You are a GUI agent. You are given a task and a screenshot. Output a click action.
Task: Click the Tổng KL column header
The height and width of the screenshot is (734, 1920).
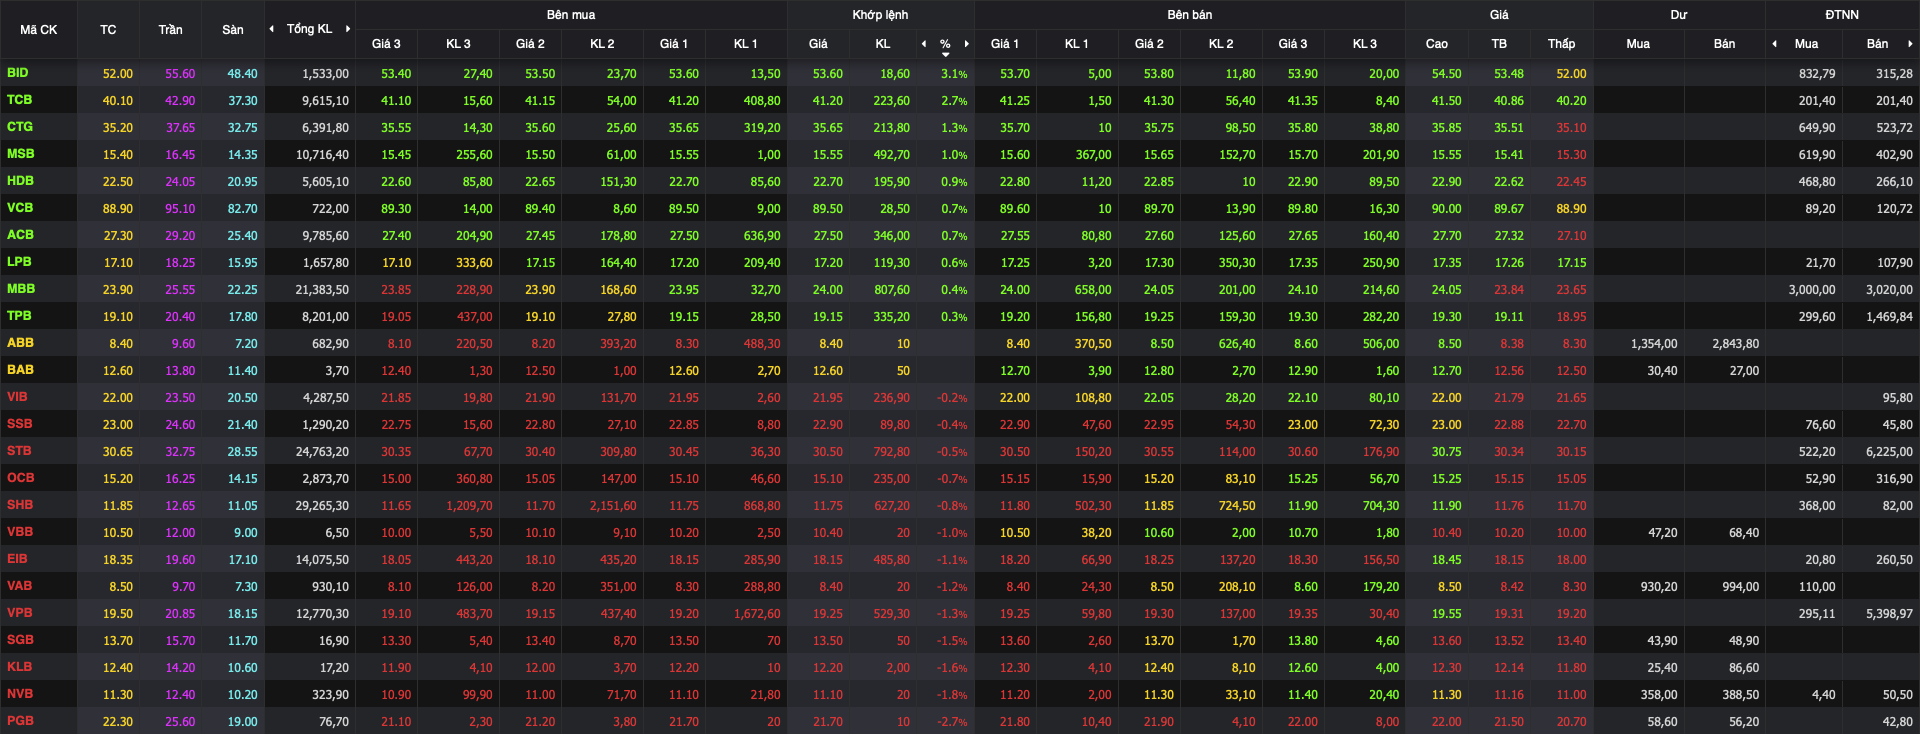pyautogui.click(x=309, y=29)
